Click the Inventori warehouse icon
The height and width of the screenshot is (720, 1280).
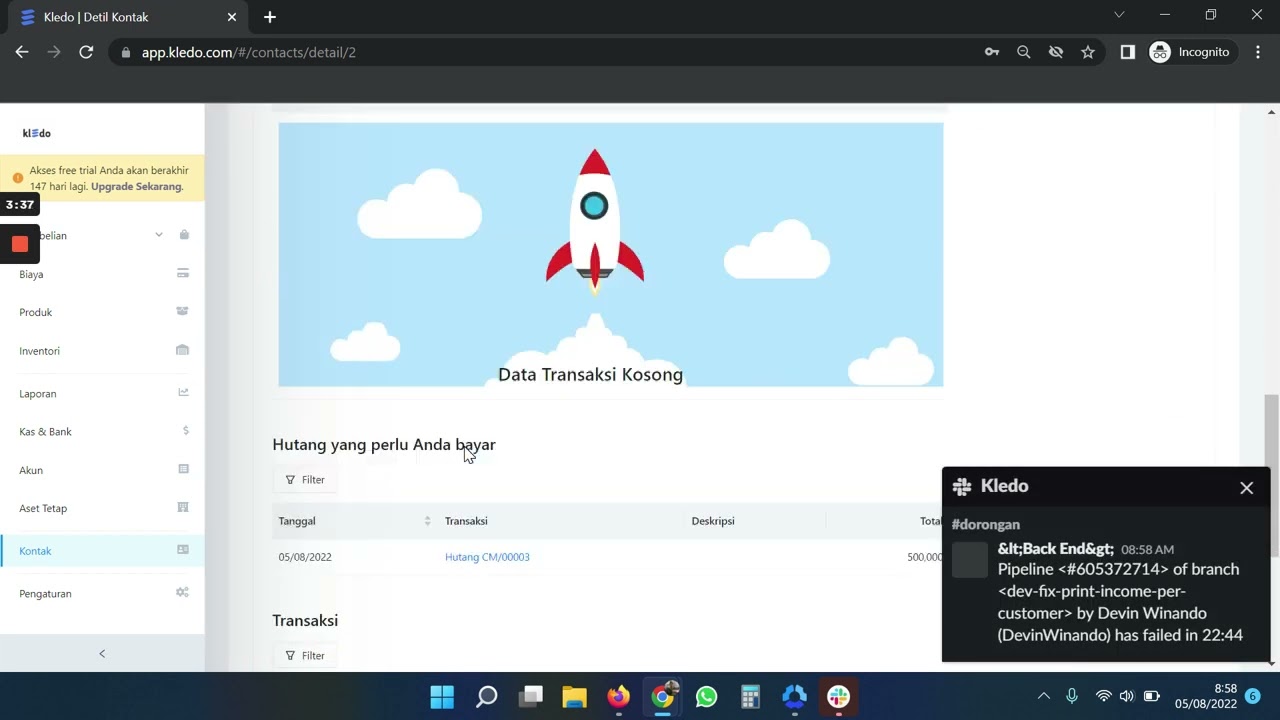(x=183, y=350)
